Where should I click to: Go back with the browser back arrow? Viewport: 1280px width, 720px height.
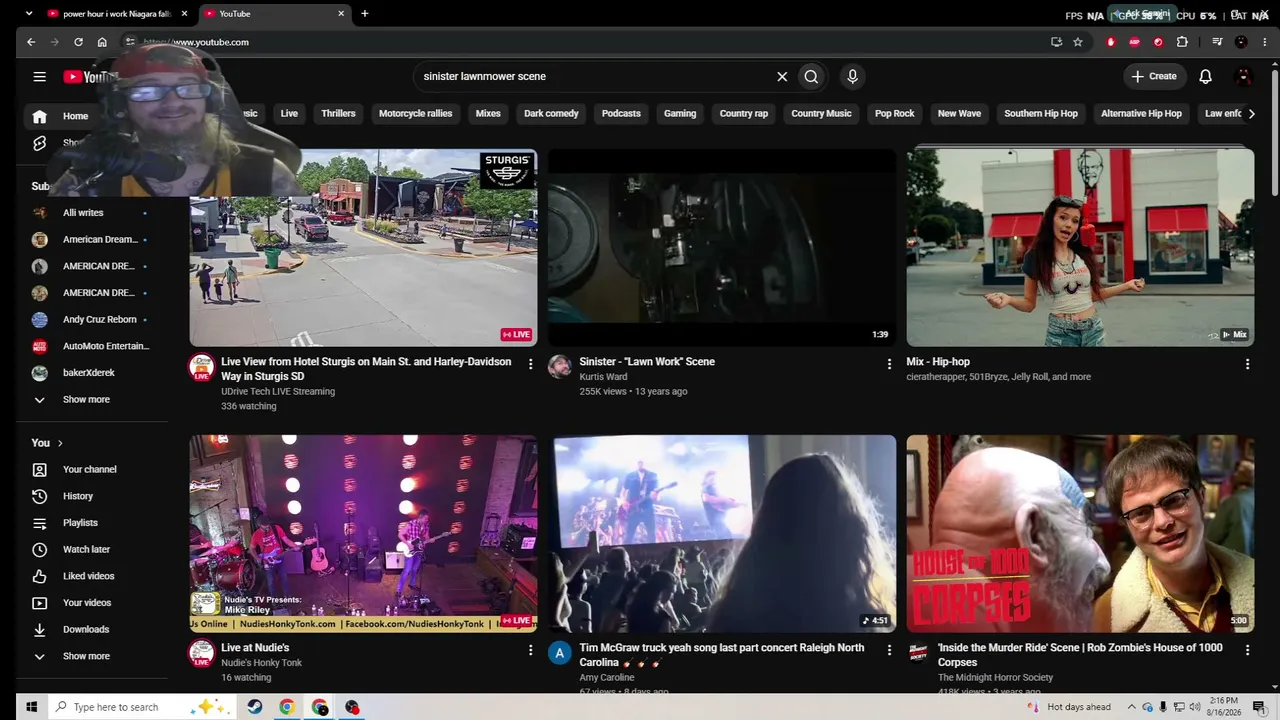click(x=31, y=42)
